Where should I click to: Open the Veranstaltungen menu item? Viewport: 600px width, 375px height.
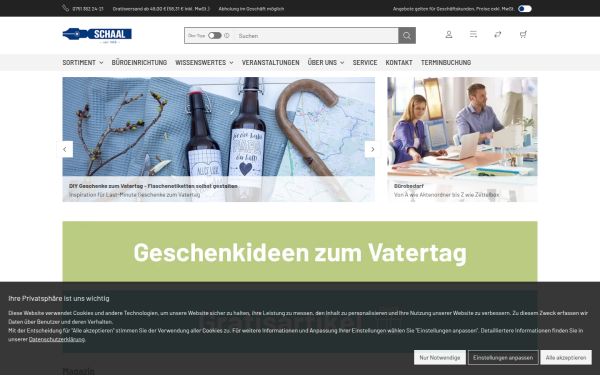click(271, 62)
